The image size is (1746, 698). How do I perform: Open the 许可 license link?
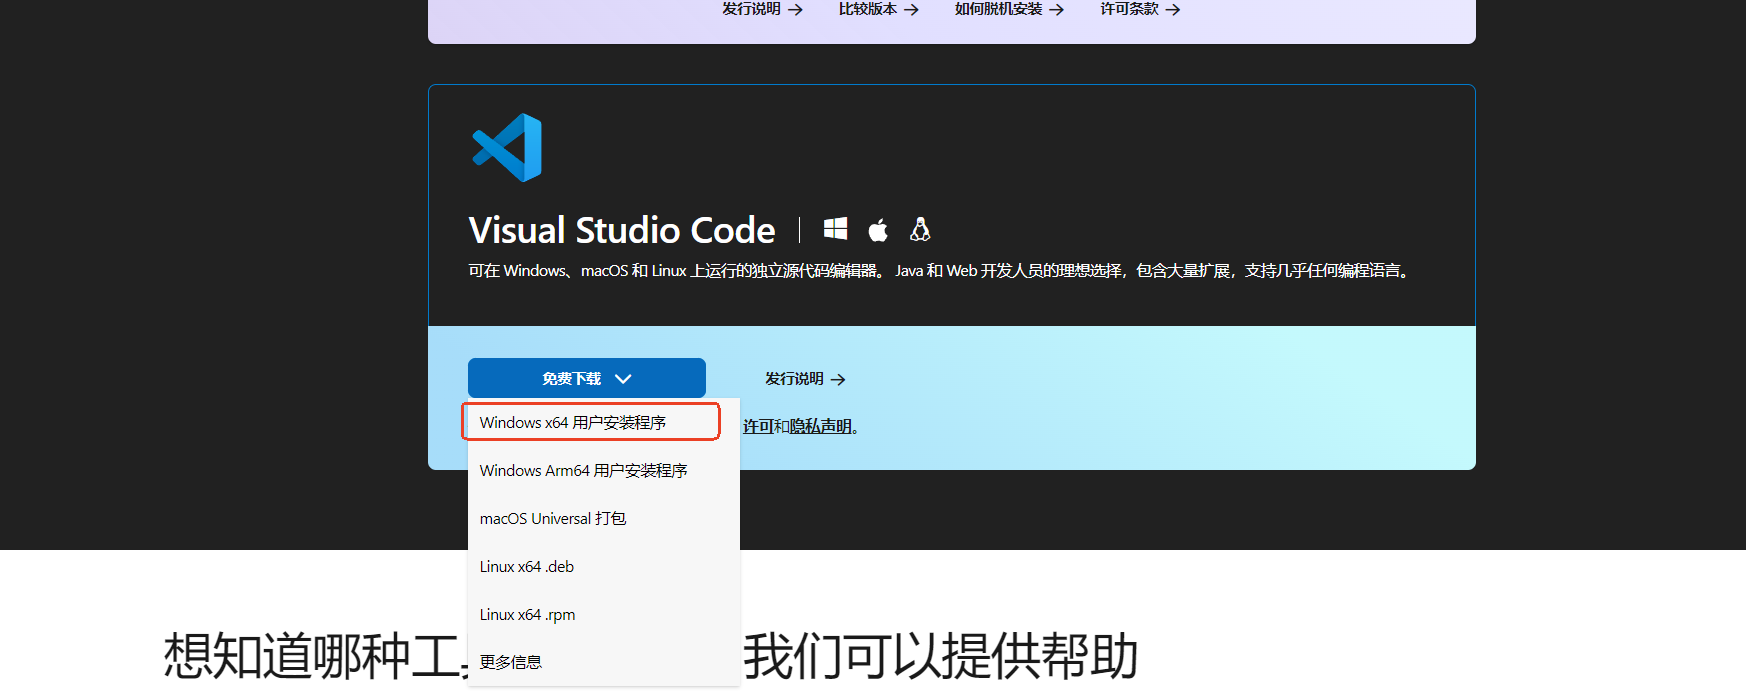coord(758,426)
